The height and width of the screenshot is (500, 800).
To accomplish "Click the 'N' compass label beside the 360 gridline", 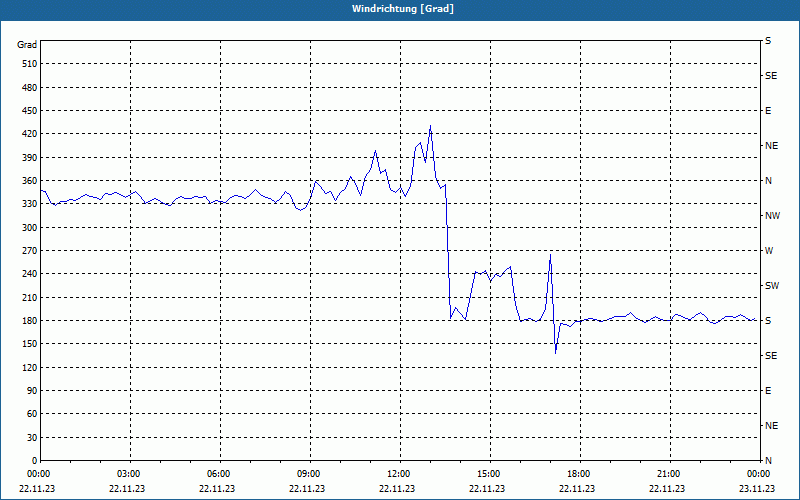I will pyautogui.click(x=768, y=181).
